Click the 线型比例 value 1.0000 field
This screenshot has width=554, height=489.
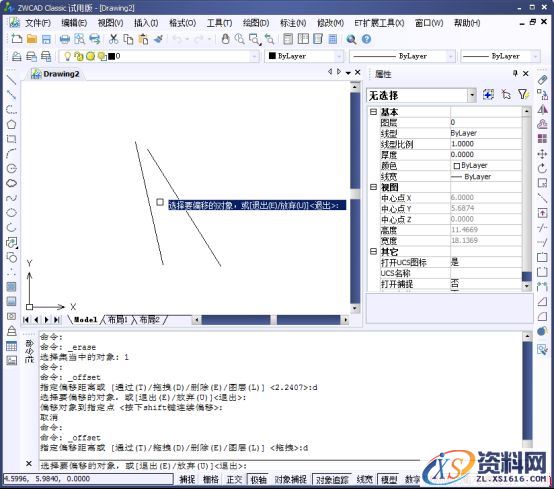tap(486, 144)
